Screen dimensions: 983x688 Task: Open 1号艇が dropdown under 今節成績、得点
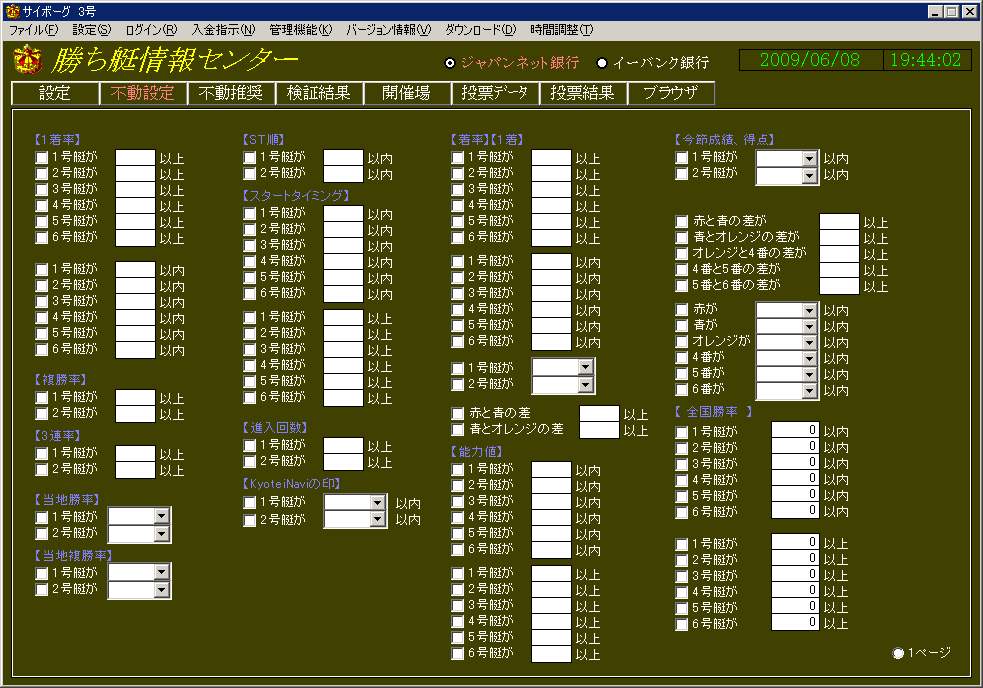809,159
